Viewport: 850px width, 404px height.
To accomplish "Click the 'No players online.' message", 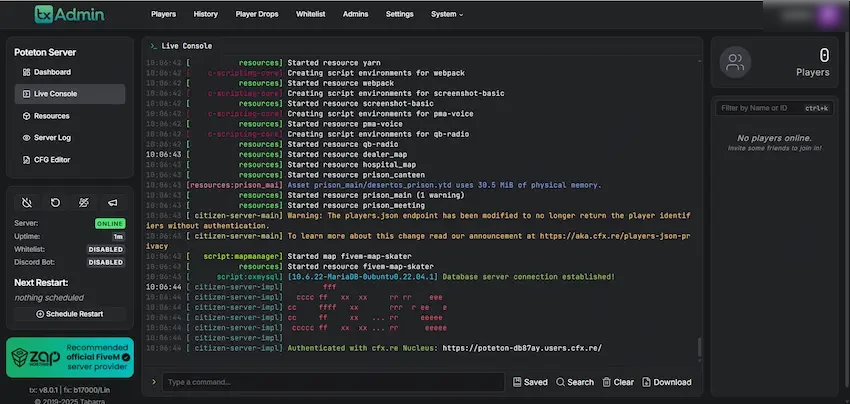I will click(774, 138).
